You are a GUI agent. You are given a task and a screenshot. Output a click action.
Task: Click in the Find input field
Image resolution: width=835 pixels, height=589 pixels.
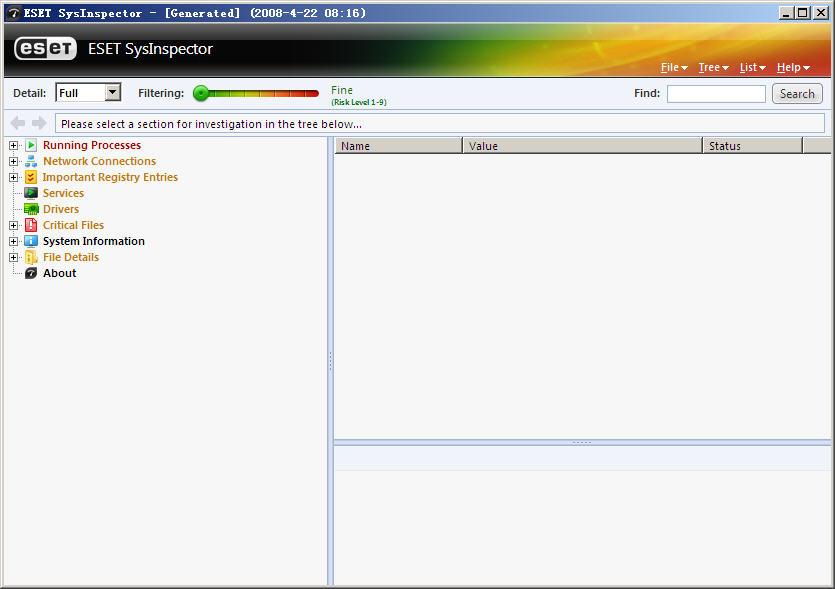point(716,94)
